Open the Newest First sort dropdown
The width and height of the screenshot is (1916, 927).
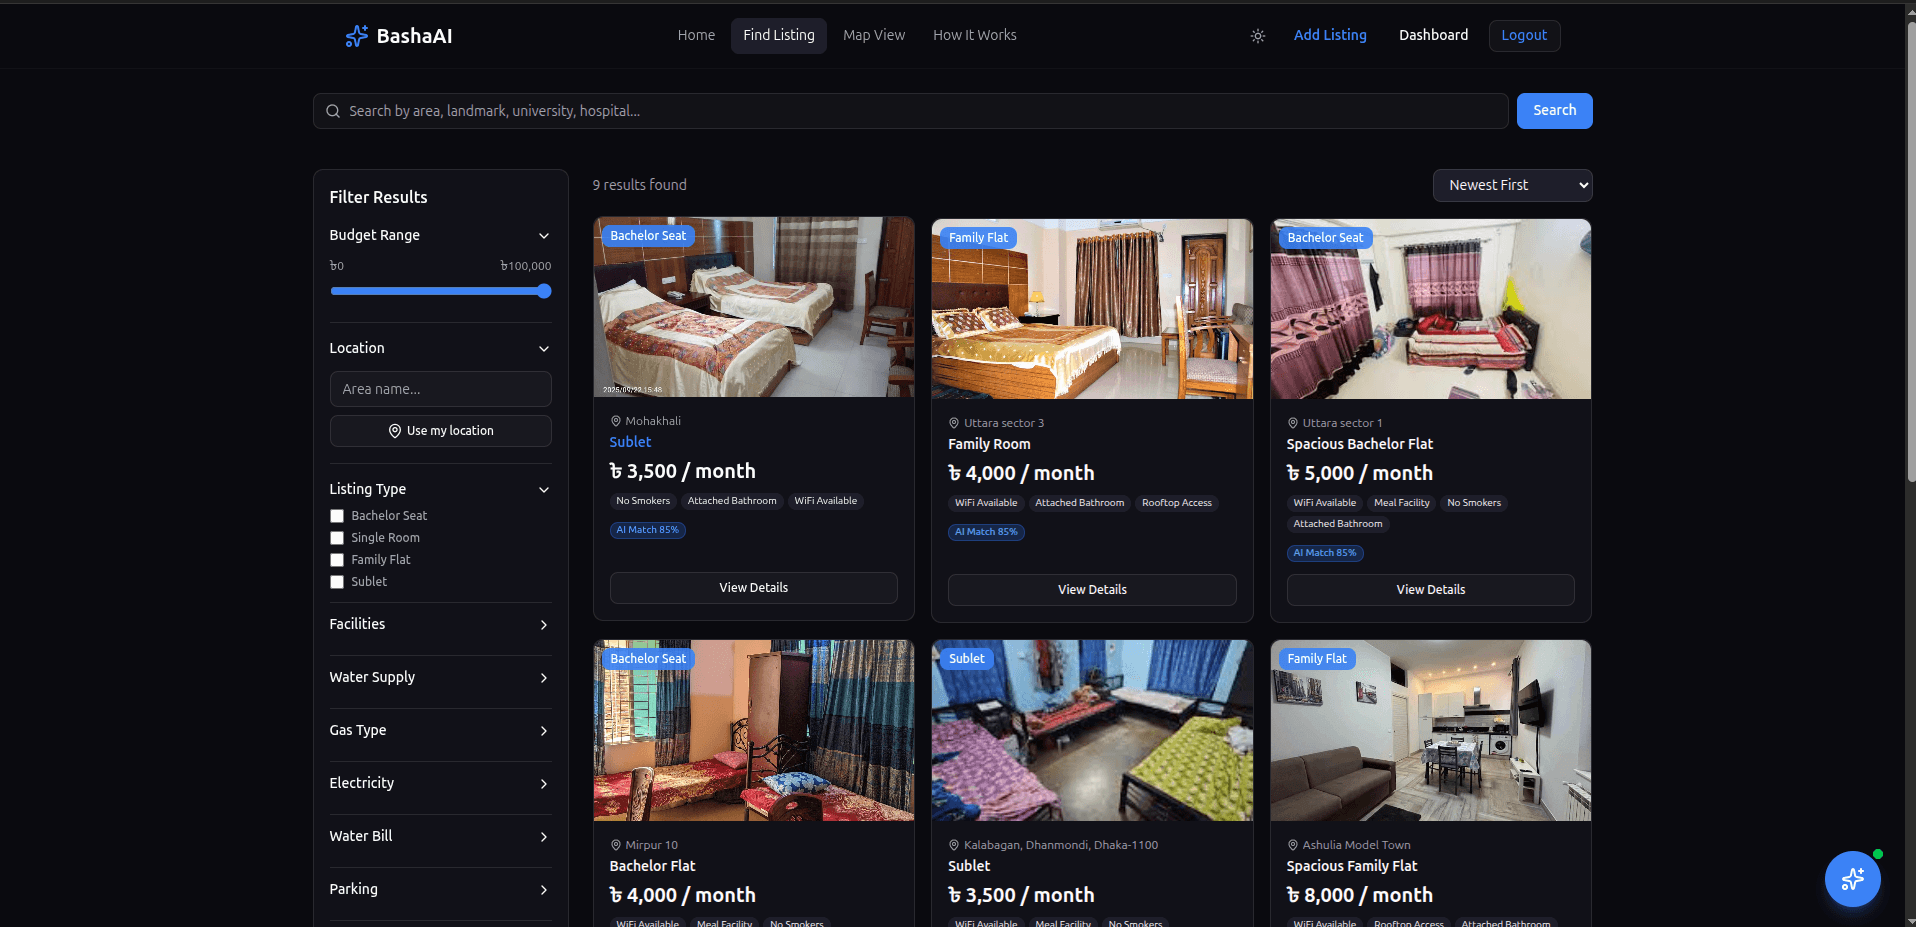[x=1512, y=185]
